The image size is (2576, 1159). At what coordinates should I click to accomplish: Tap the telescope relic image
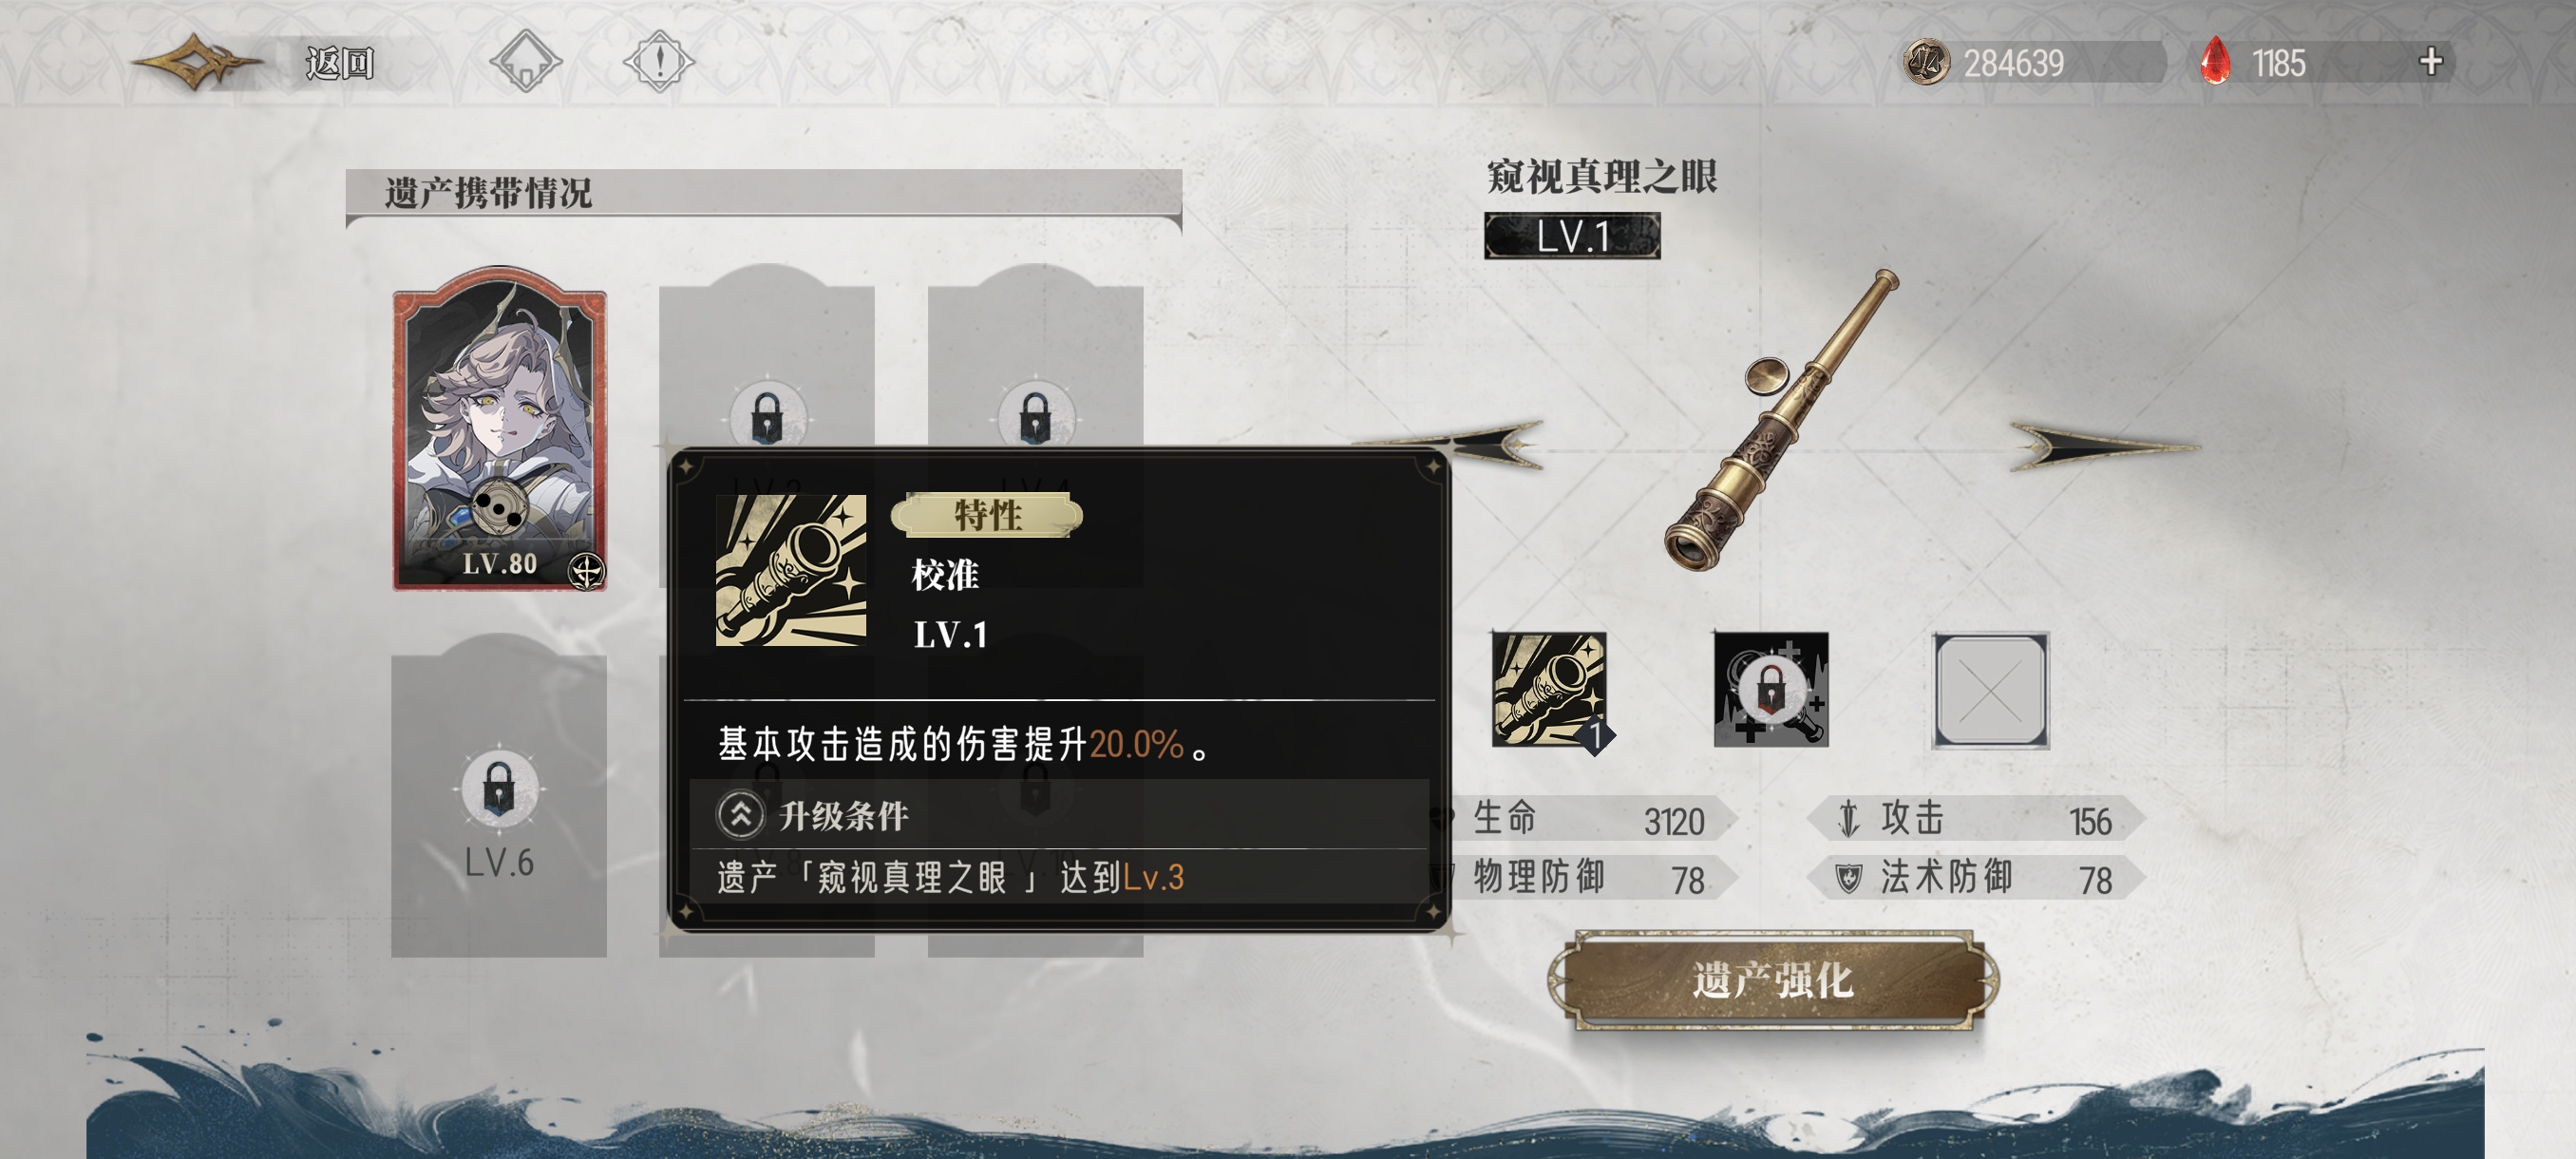tap(1782, 422)
